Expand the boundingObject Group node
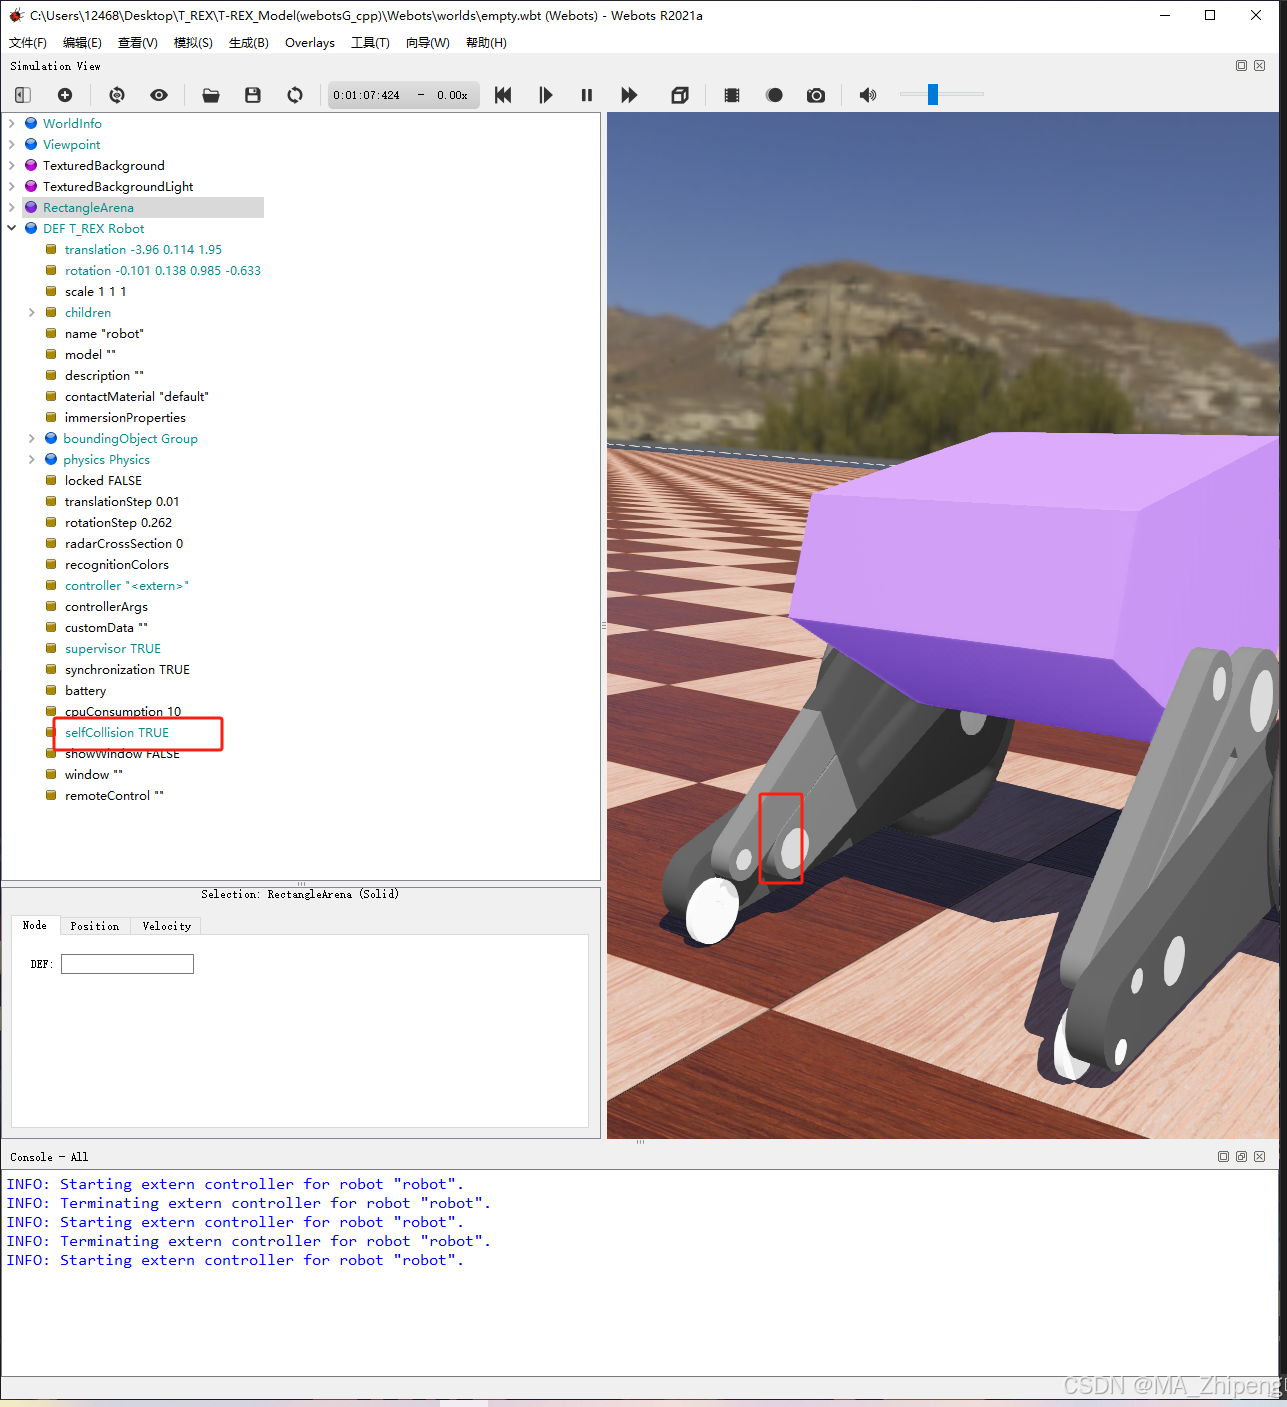The width and height of the screenshot is (1287, 1407). [x=31, y=438]
